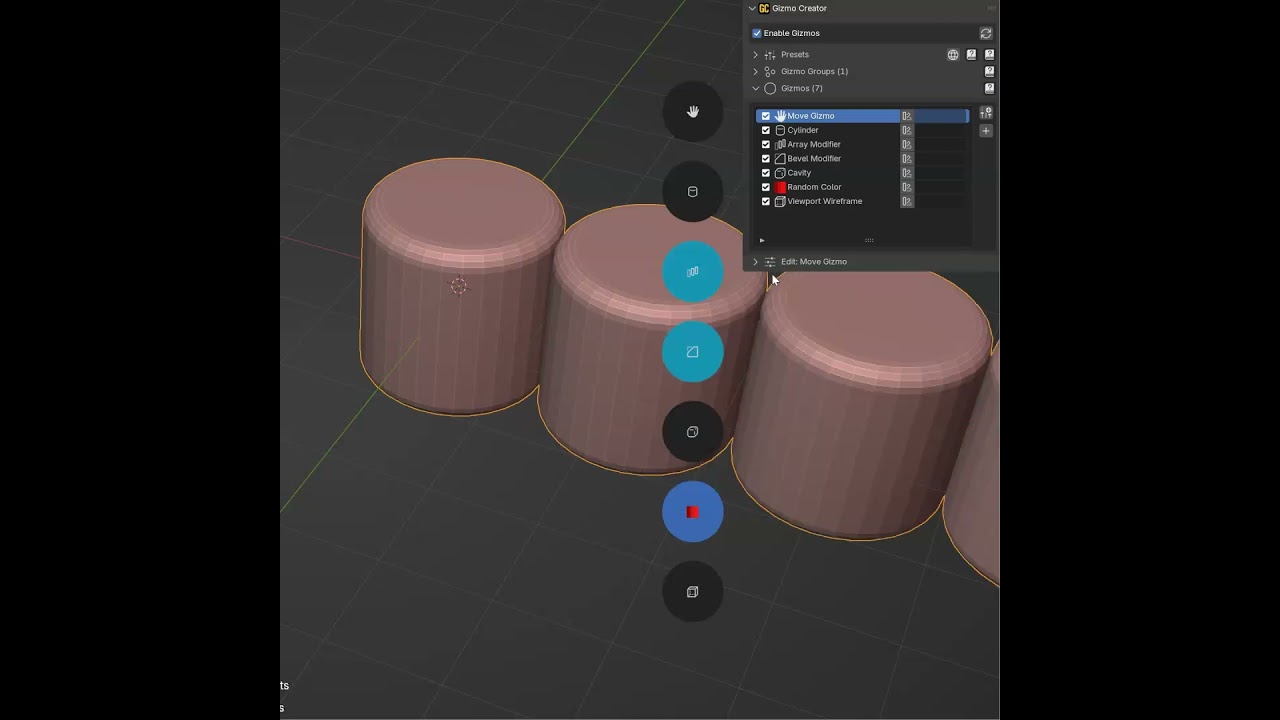This screenshot has width=1280, height=720.
Task: Click the options icon in the Bevel Modifier row
Action: (907, 159)
